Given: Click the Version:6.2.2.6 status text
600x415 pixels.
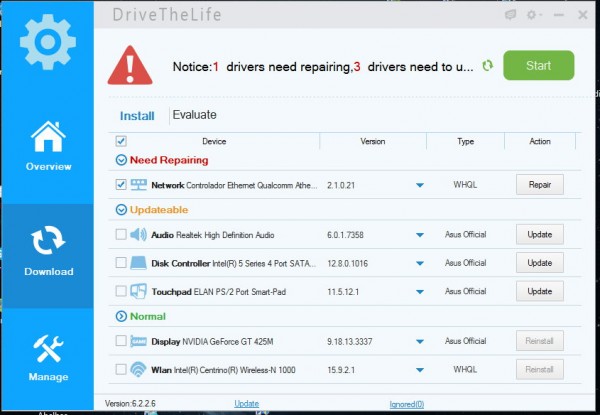Looking at the screenshot, I should click(x=130, y=404).
